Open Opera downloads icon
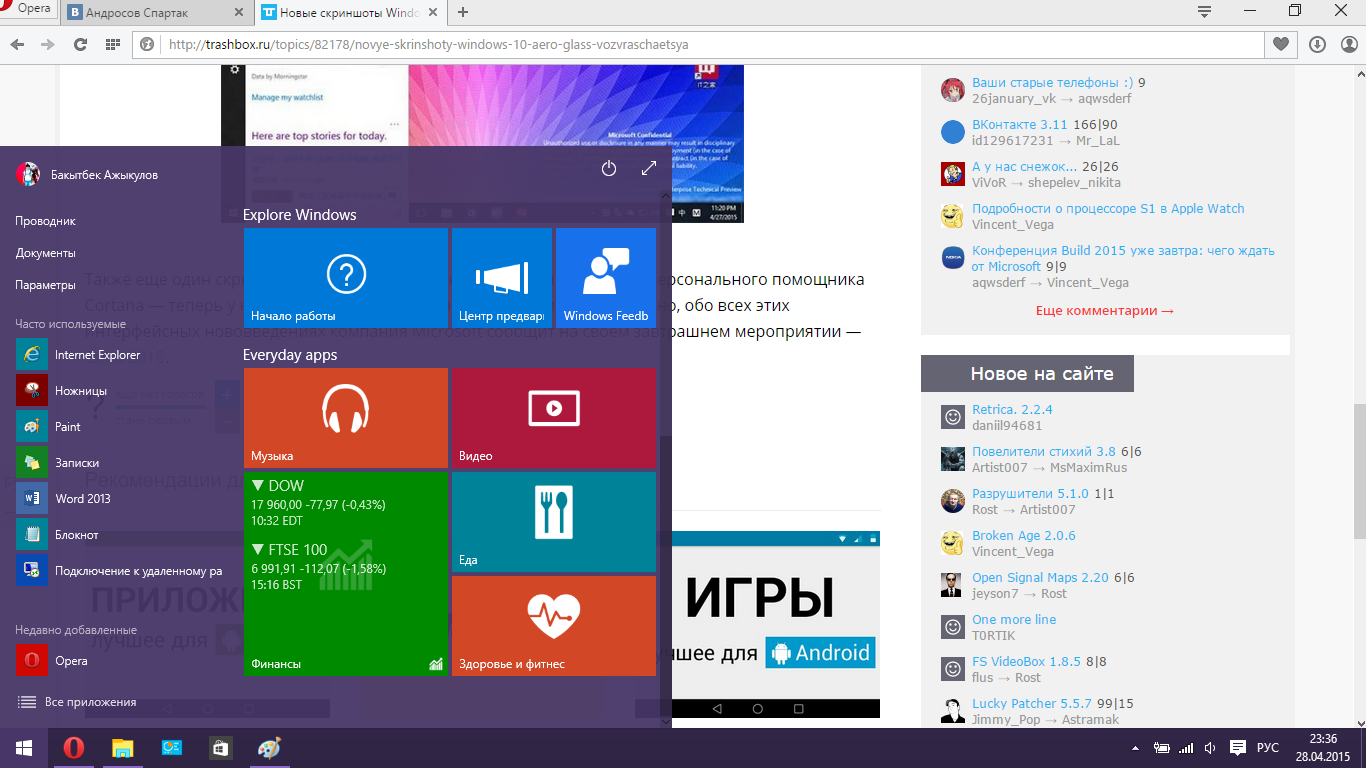1366x768 pixels. (1317, 45)
